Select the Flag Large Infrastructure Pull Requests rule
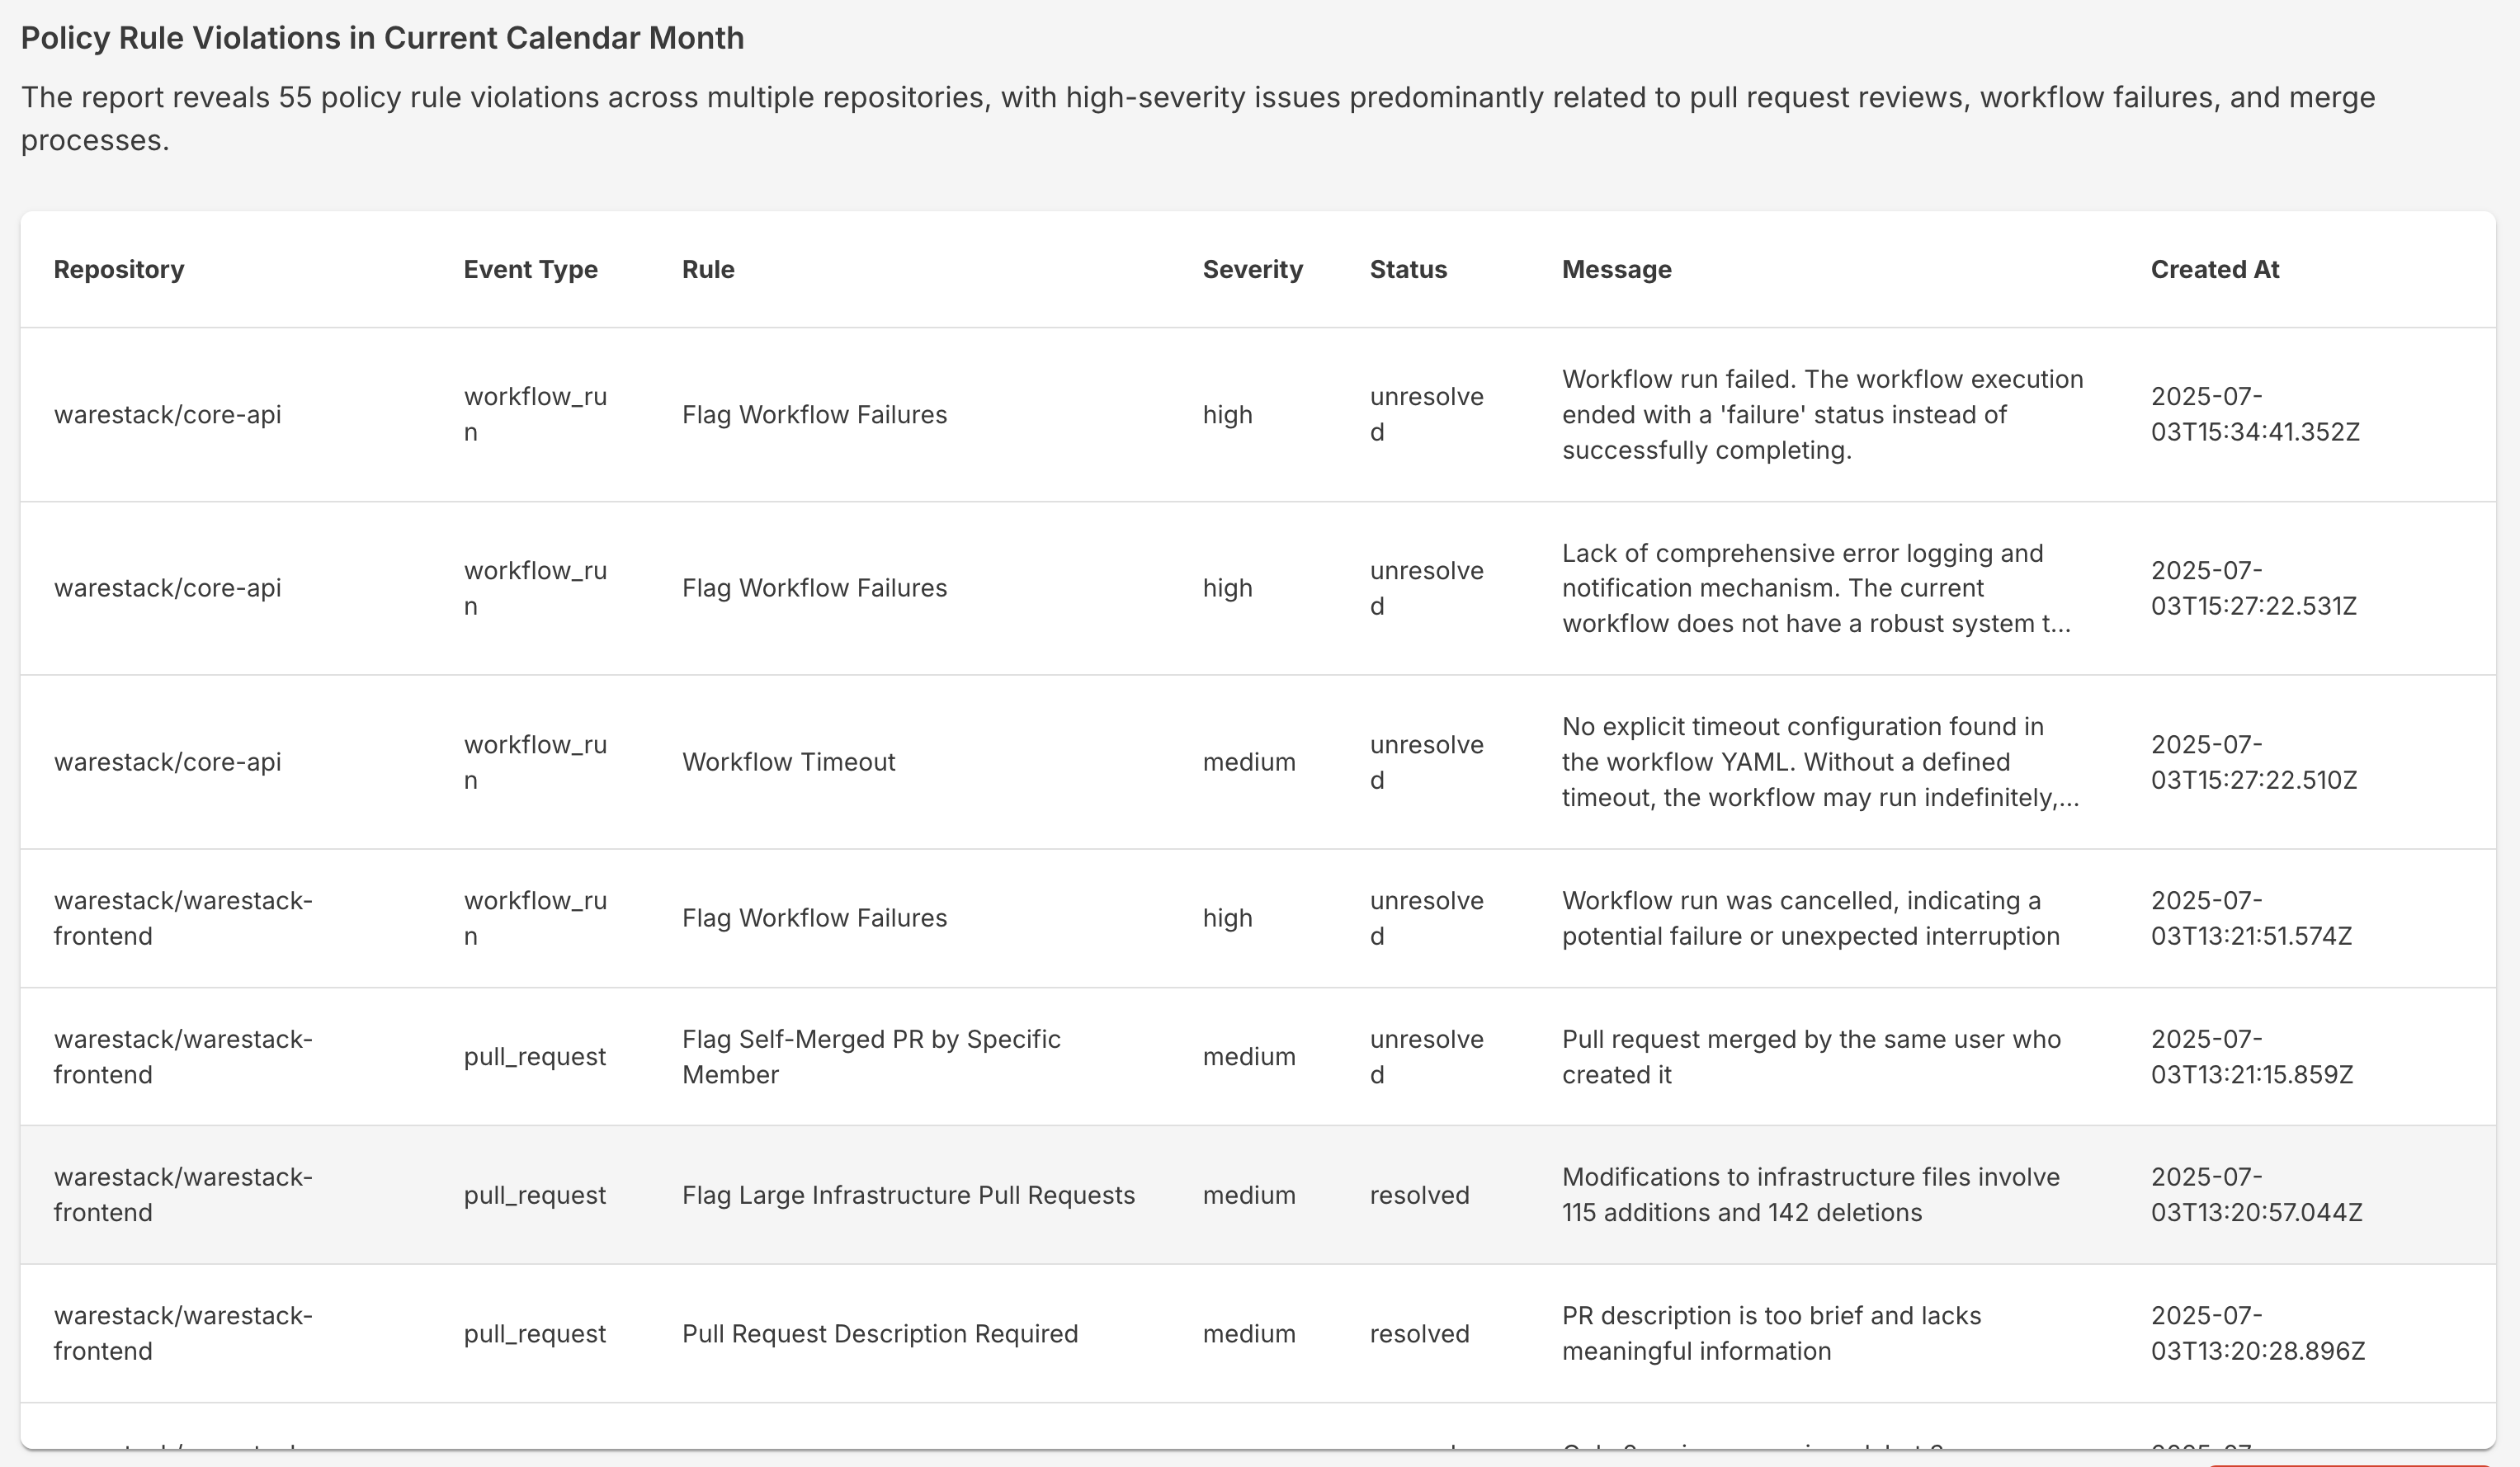2520x1467 pixels. click(908, 1195)
